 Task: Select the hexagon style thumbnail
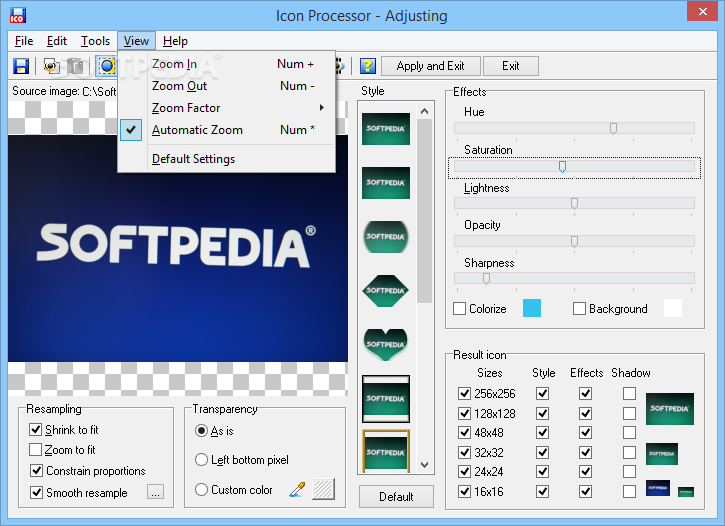[x=386, y=291]
